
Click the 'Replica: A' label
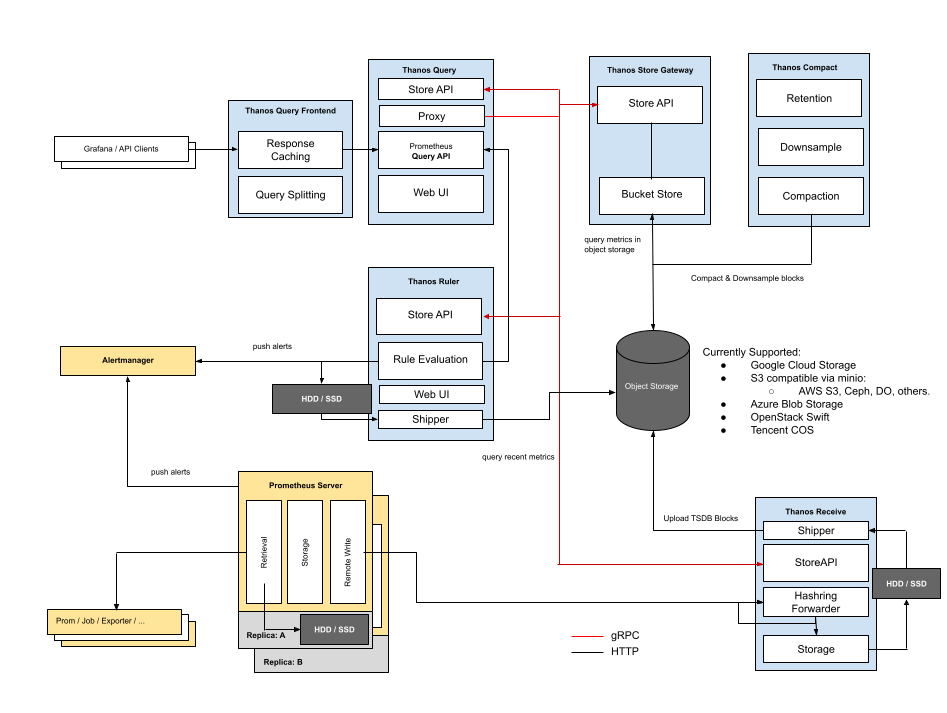pos(266,635)
